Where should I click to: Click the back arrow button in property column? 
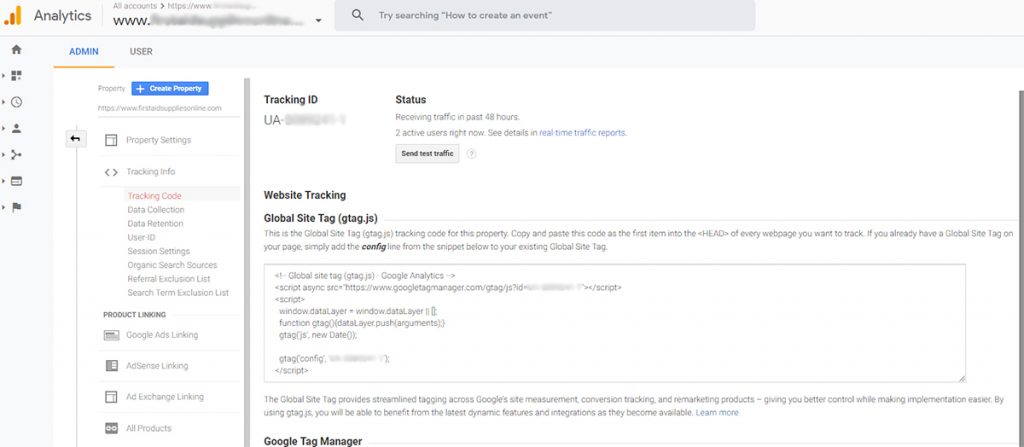tap(76, 139)
